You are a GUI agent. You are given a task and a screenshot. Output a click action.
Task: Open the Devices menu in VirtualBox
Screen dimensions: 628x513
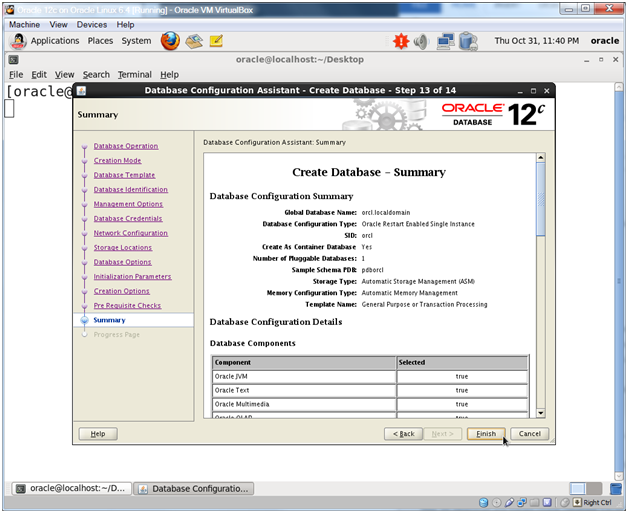tap(92, 24)
